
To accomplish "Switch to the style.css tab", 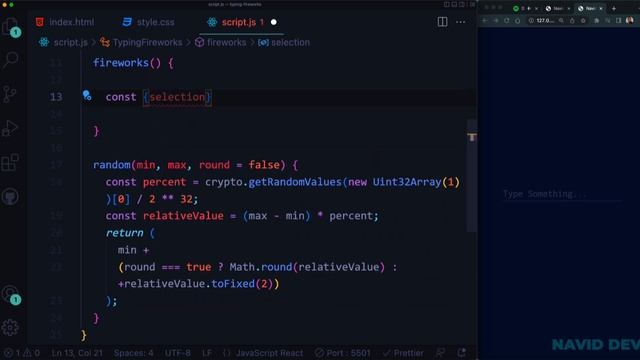I will 149,22.
